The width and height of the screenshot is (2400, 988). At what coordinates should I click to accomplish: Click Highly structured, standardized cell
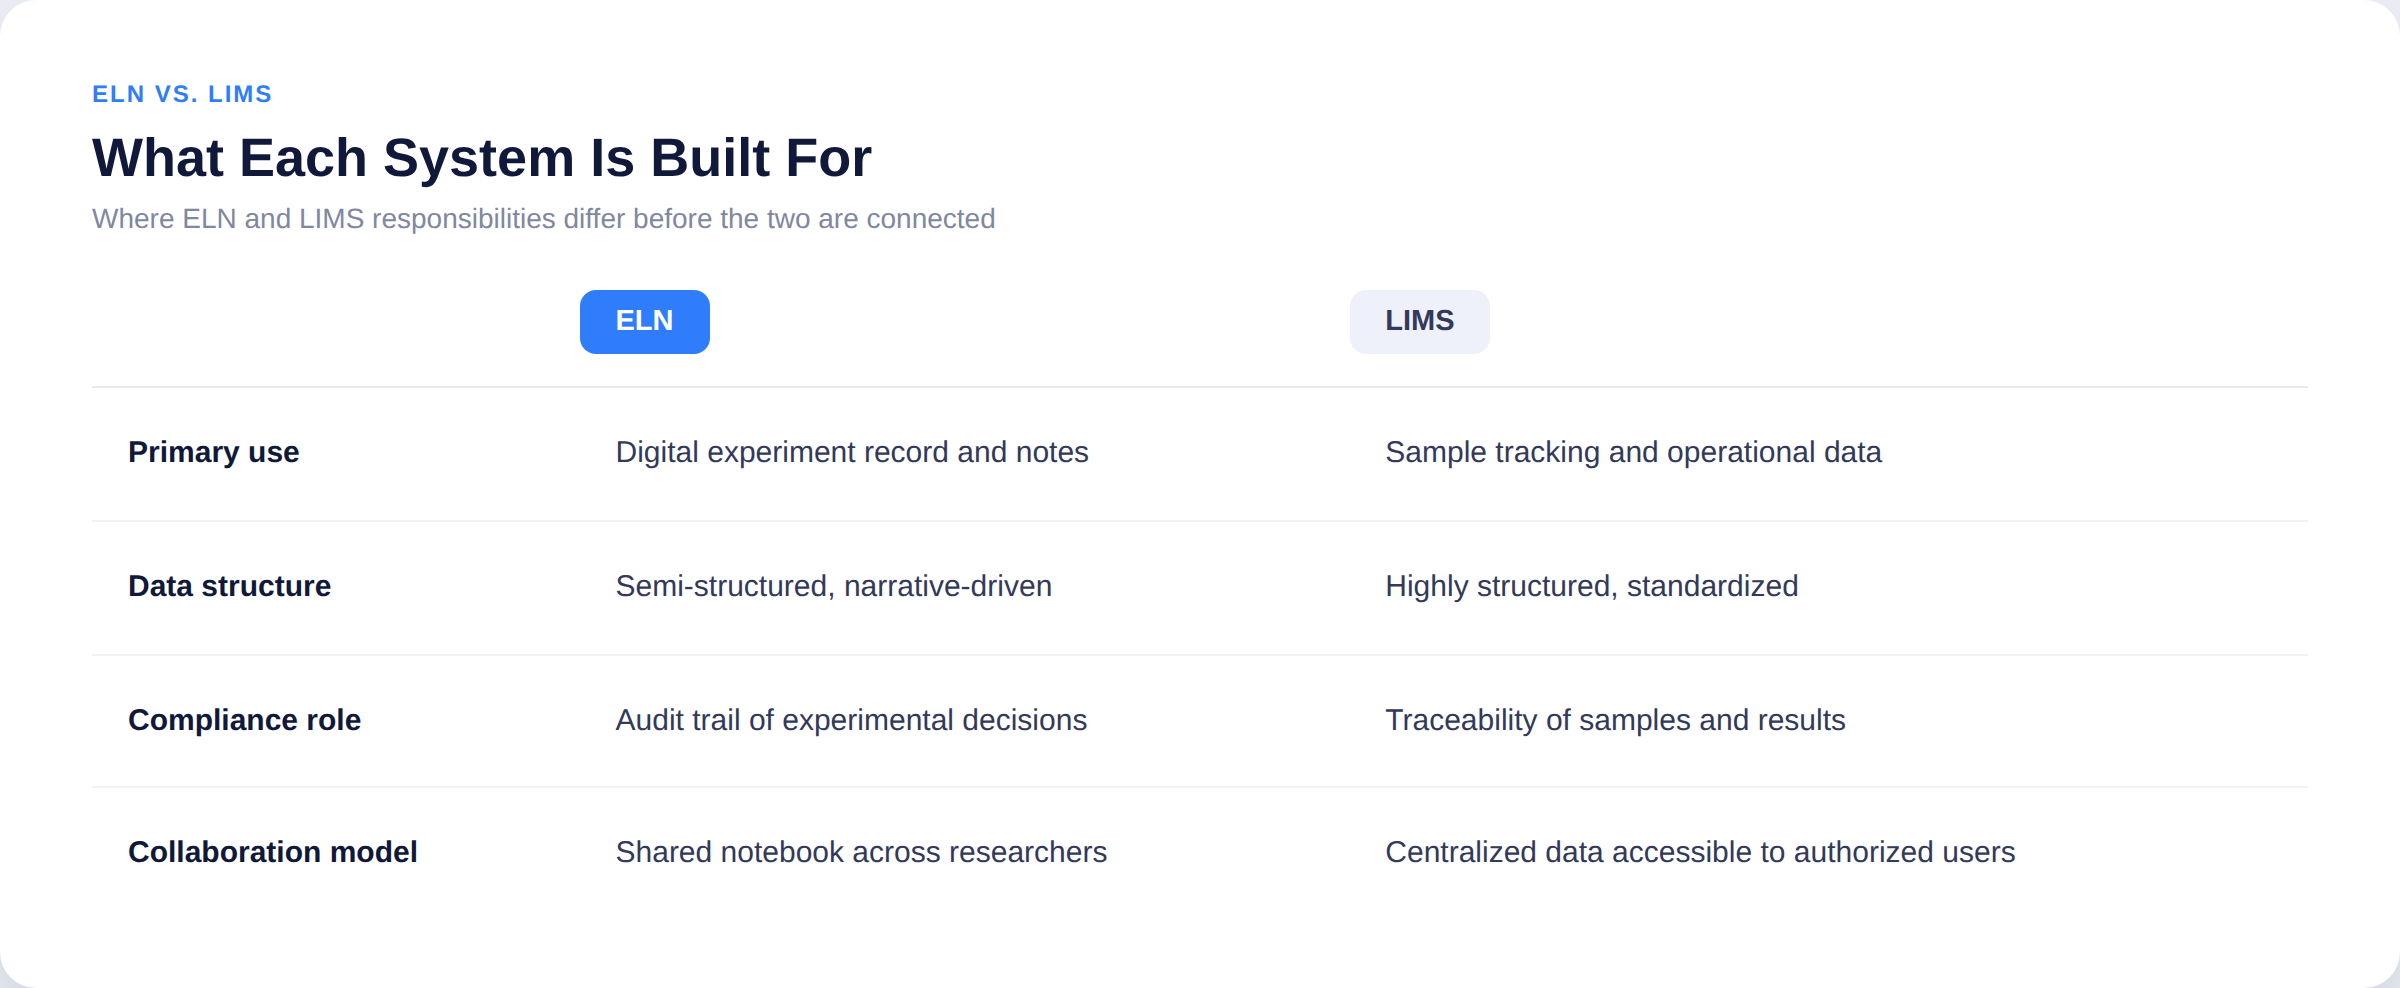tap(1592, 586)
